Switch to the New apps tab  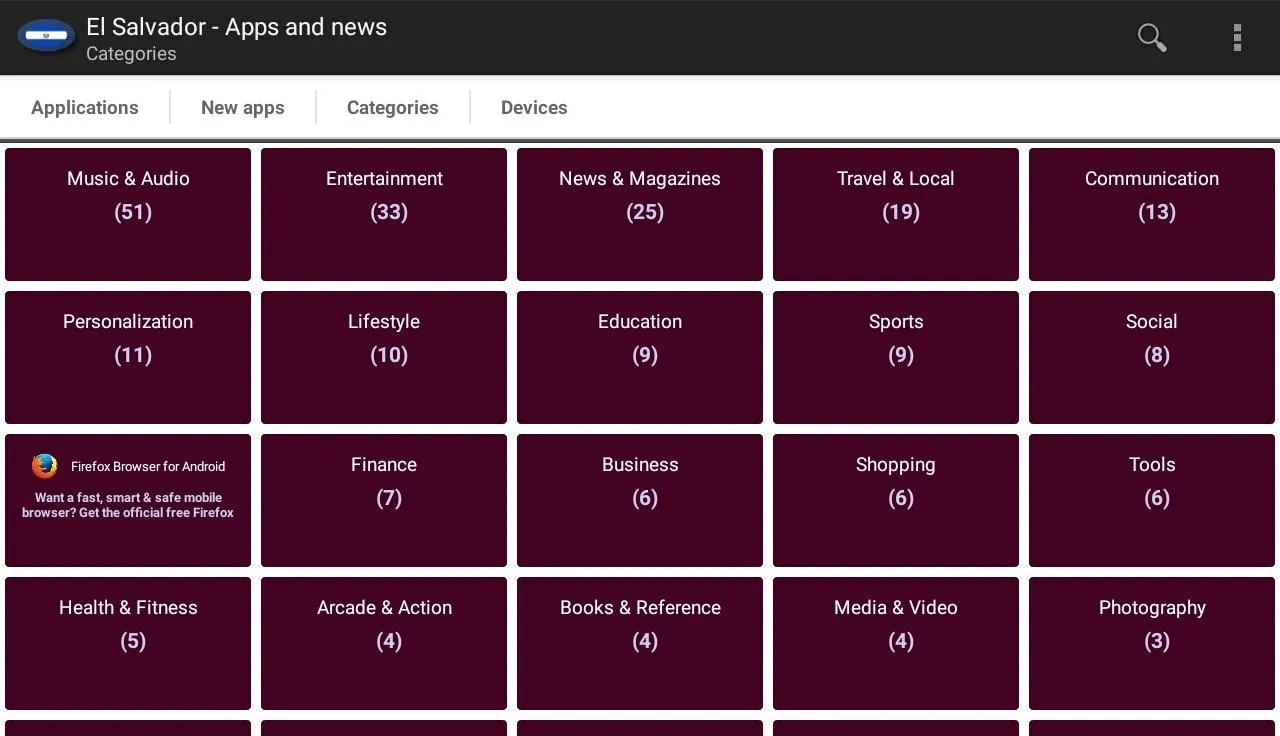click(x=243, y=107)
